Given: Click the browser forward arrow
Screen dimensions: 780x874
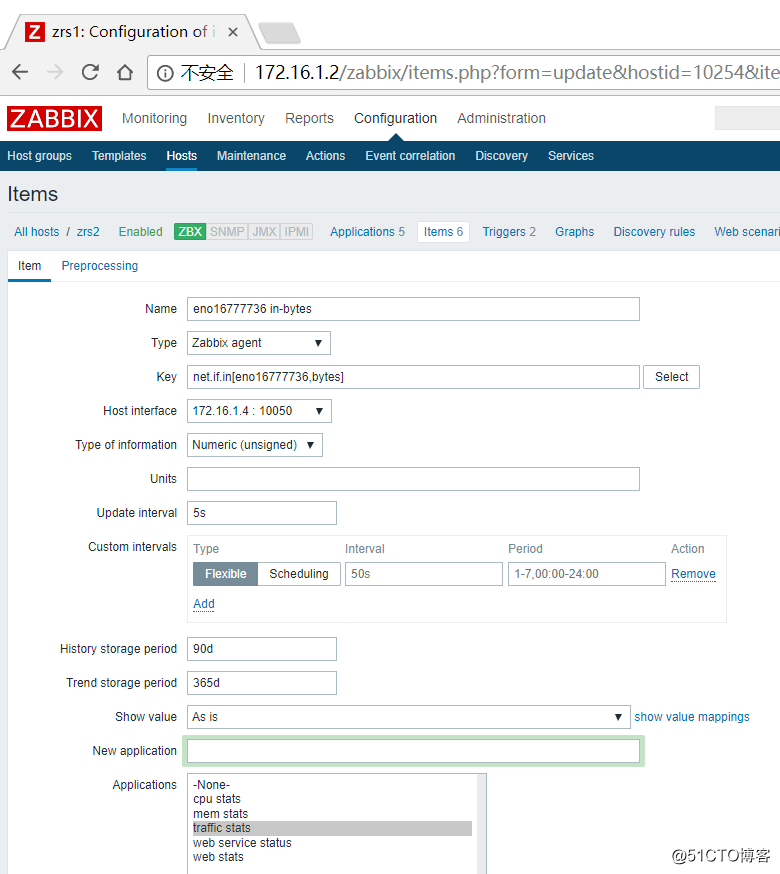Looking at the screenshot, I should pos(55,72).
